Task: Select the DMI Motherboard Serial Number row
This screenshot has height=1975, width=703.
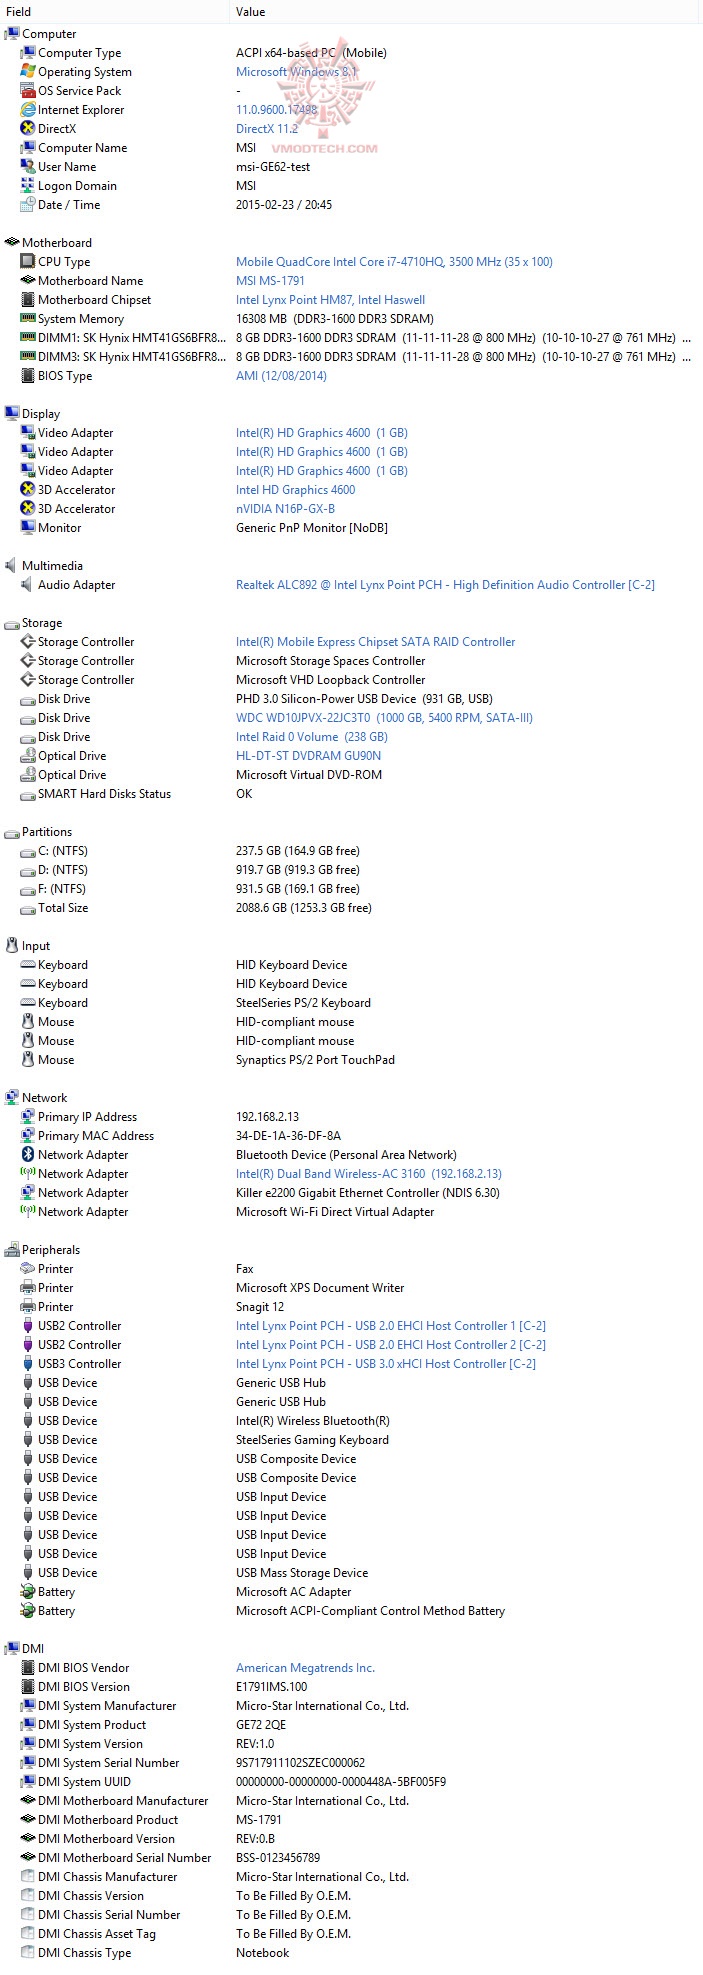Action: coord(351,1858)
